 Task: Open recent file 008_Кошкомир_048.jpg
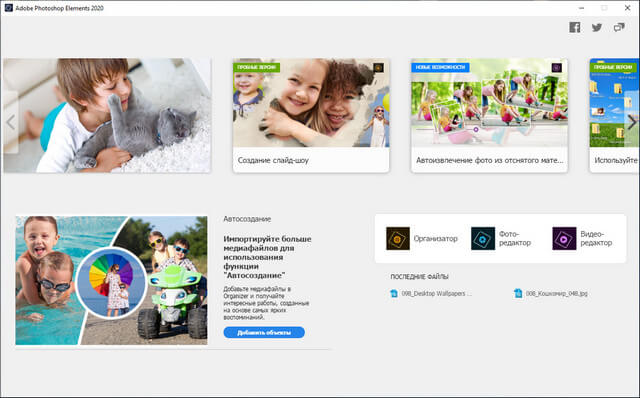click(x=556, y=293)
